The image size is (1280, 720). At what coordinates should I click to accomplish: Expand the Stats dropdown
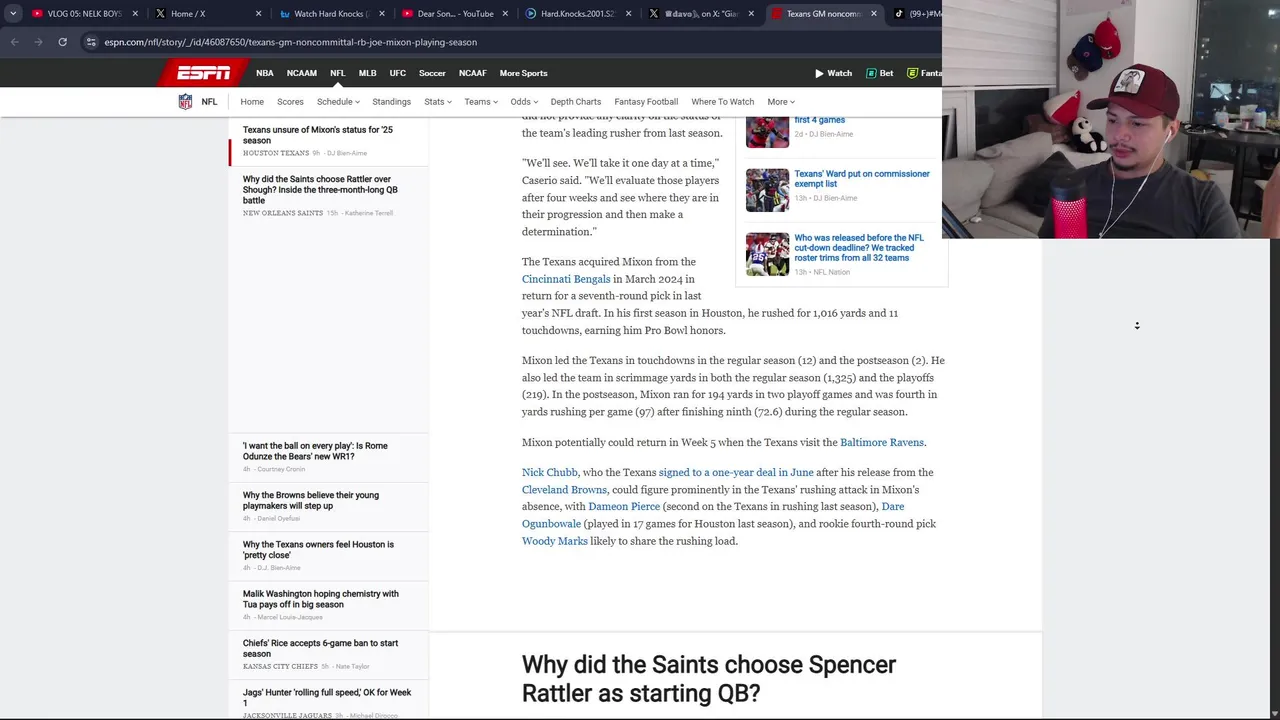click(437, 102)
